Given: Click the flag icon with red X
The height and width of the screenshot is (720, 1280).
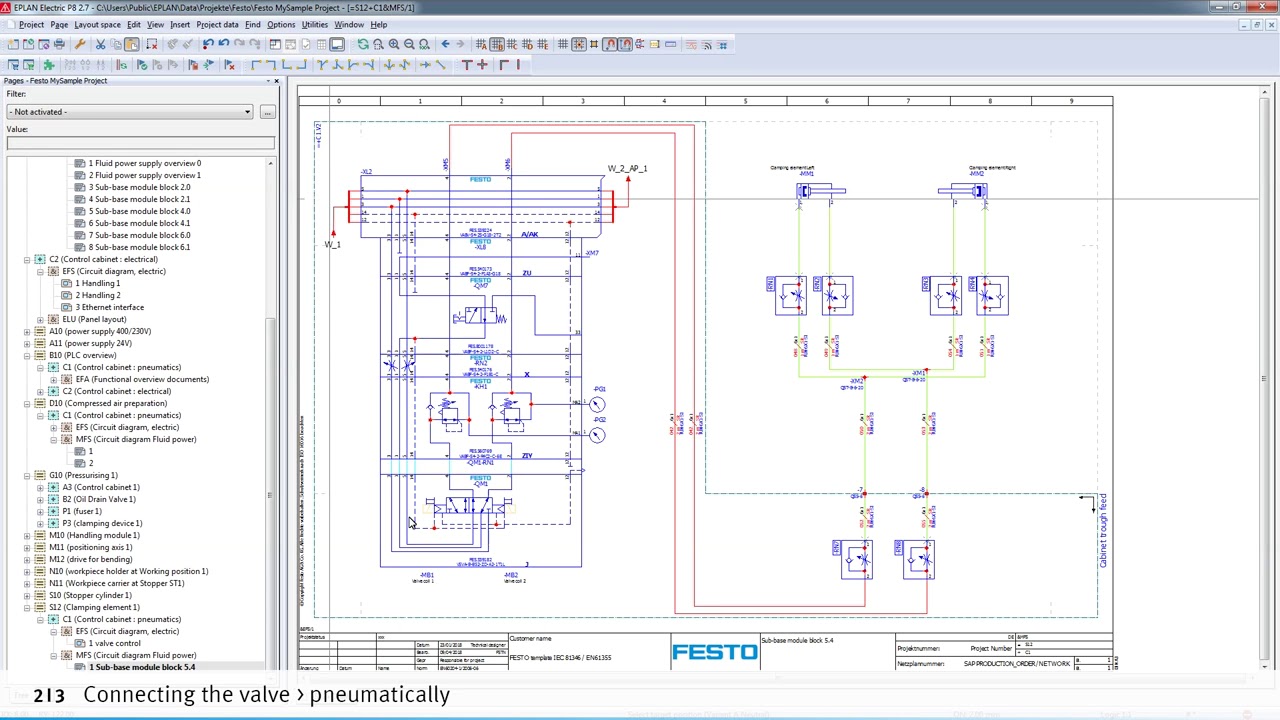Looking at the screenshot, I should tap(229, 65).
